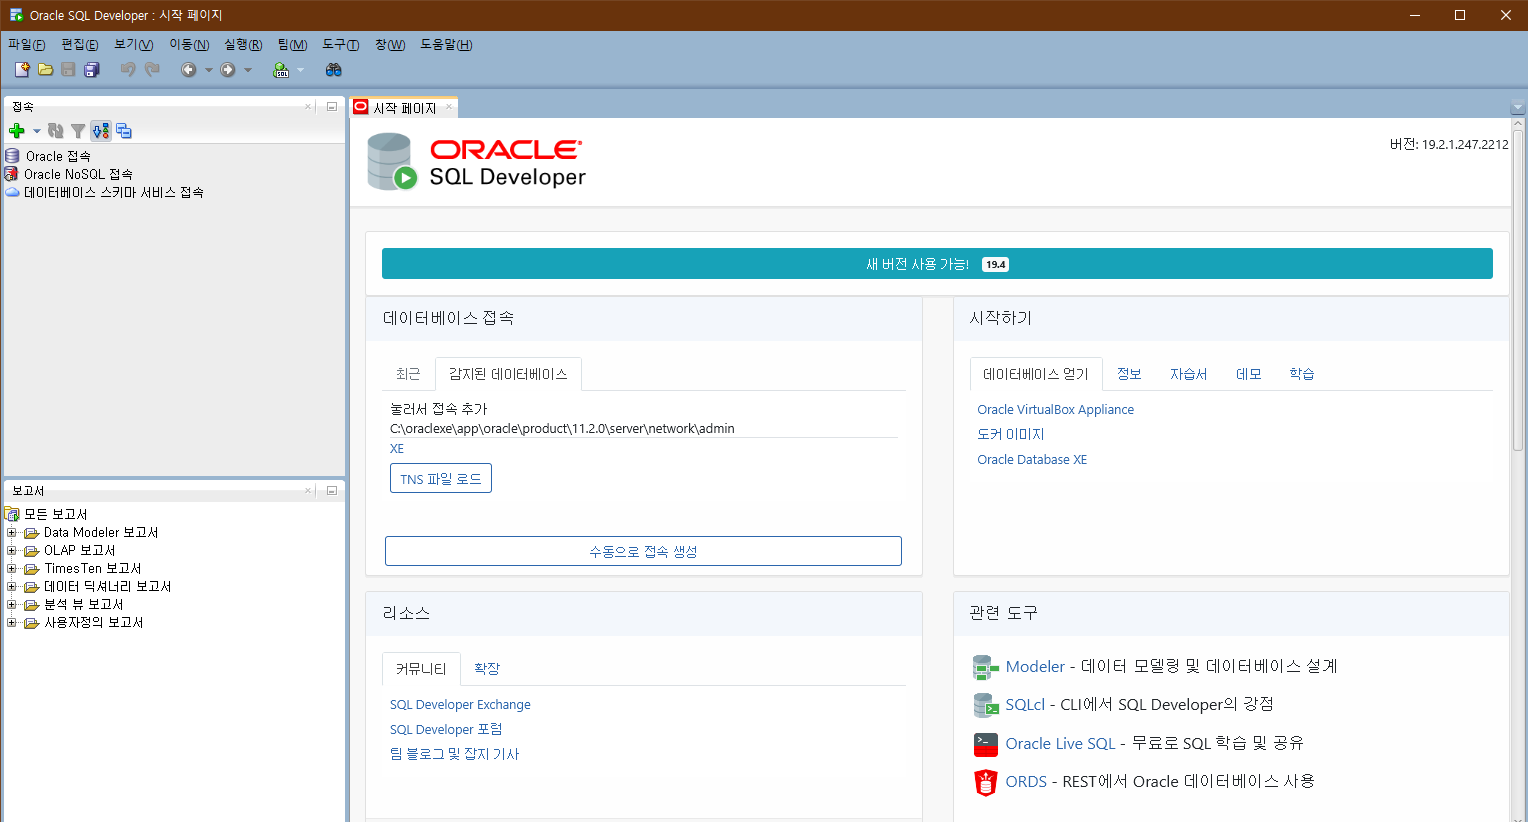Image resolution: width=1528 pixels, height=822 pixels.
Task: Click the Undo toolbar arrow
Action: coord(128,69)
